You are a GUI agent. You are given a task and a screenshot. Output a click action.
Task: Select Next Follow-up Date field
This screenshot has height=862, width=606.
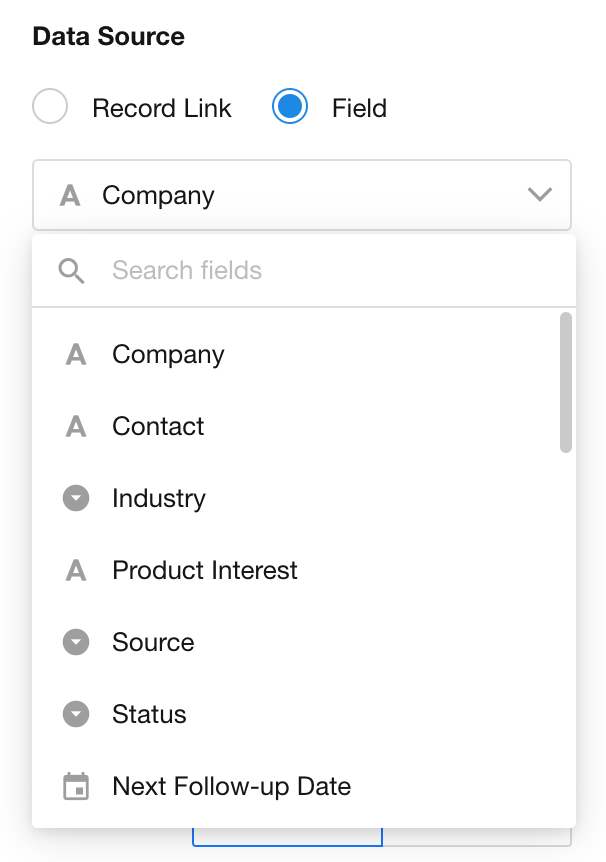(x=231, y=787)
